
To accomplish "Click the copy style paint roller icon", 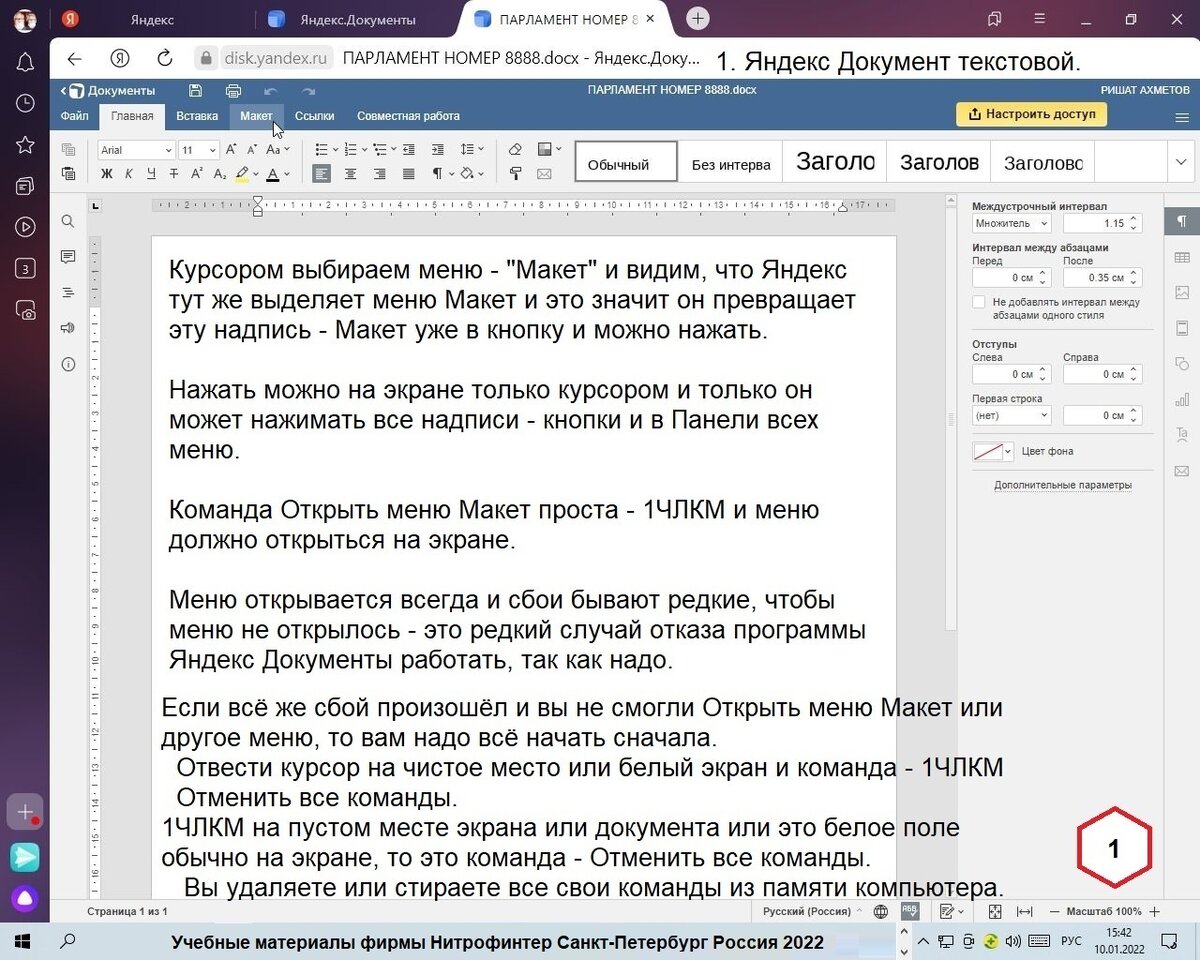I will coord(515,174).
